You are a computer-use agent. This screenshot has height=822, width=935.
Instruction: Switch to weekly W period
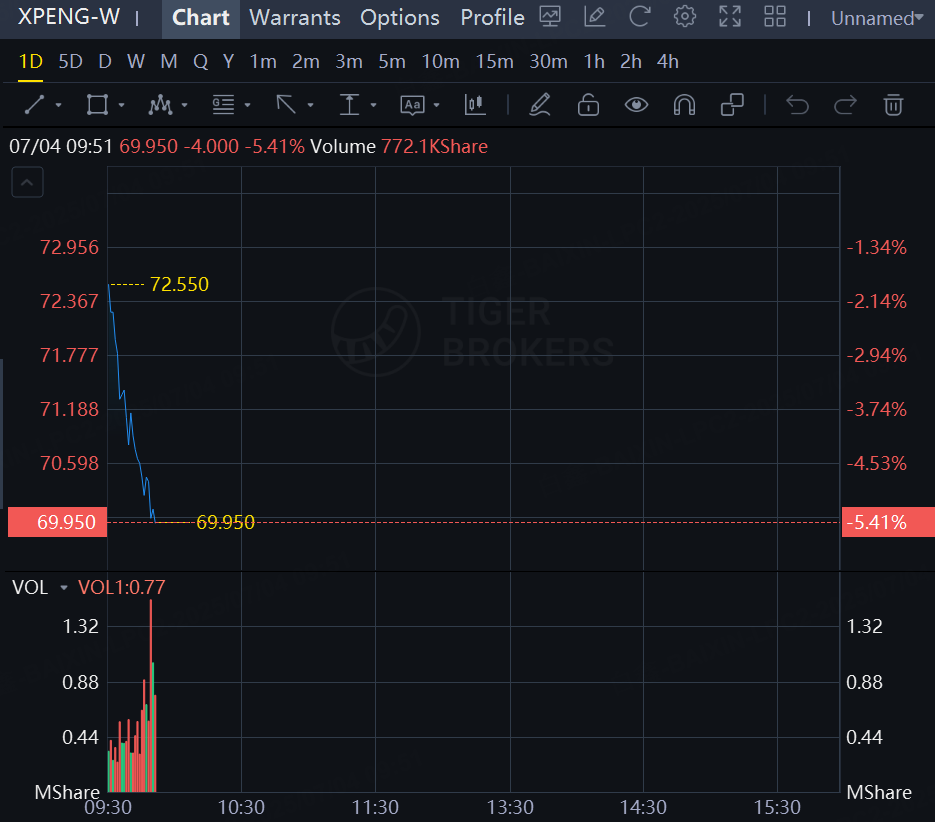[x=136, y=61]
